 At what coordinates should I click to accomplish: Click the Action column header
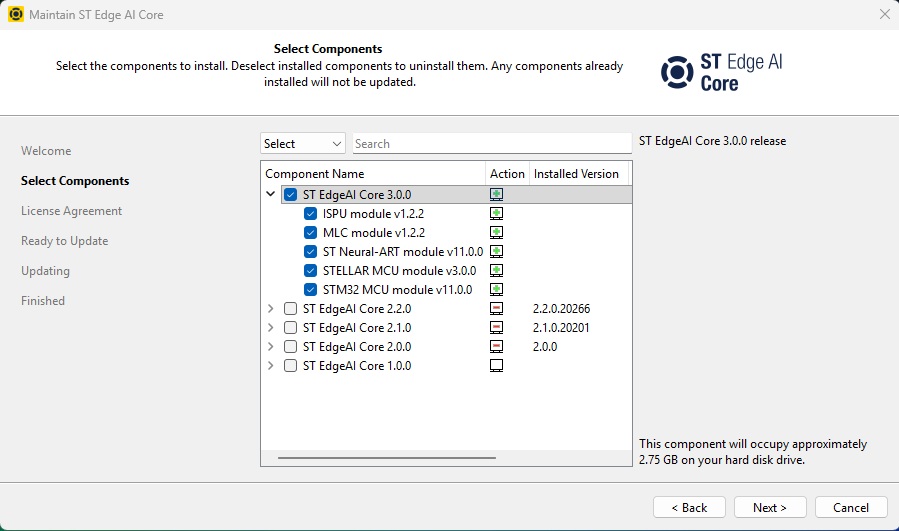pyautogui.click(x=507, y=174)
